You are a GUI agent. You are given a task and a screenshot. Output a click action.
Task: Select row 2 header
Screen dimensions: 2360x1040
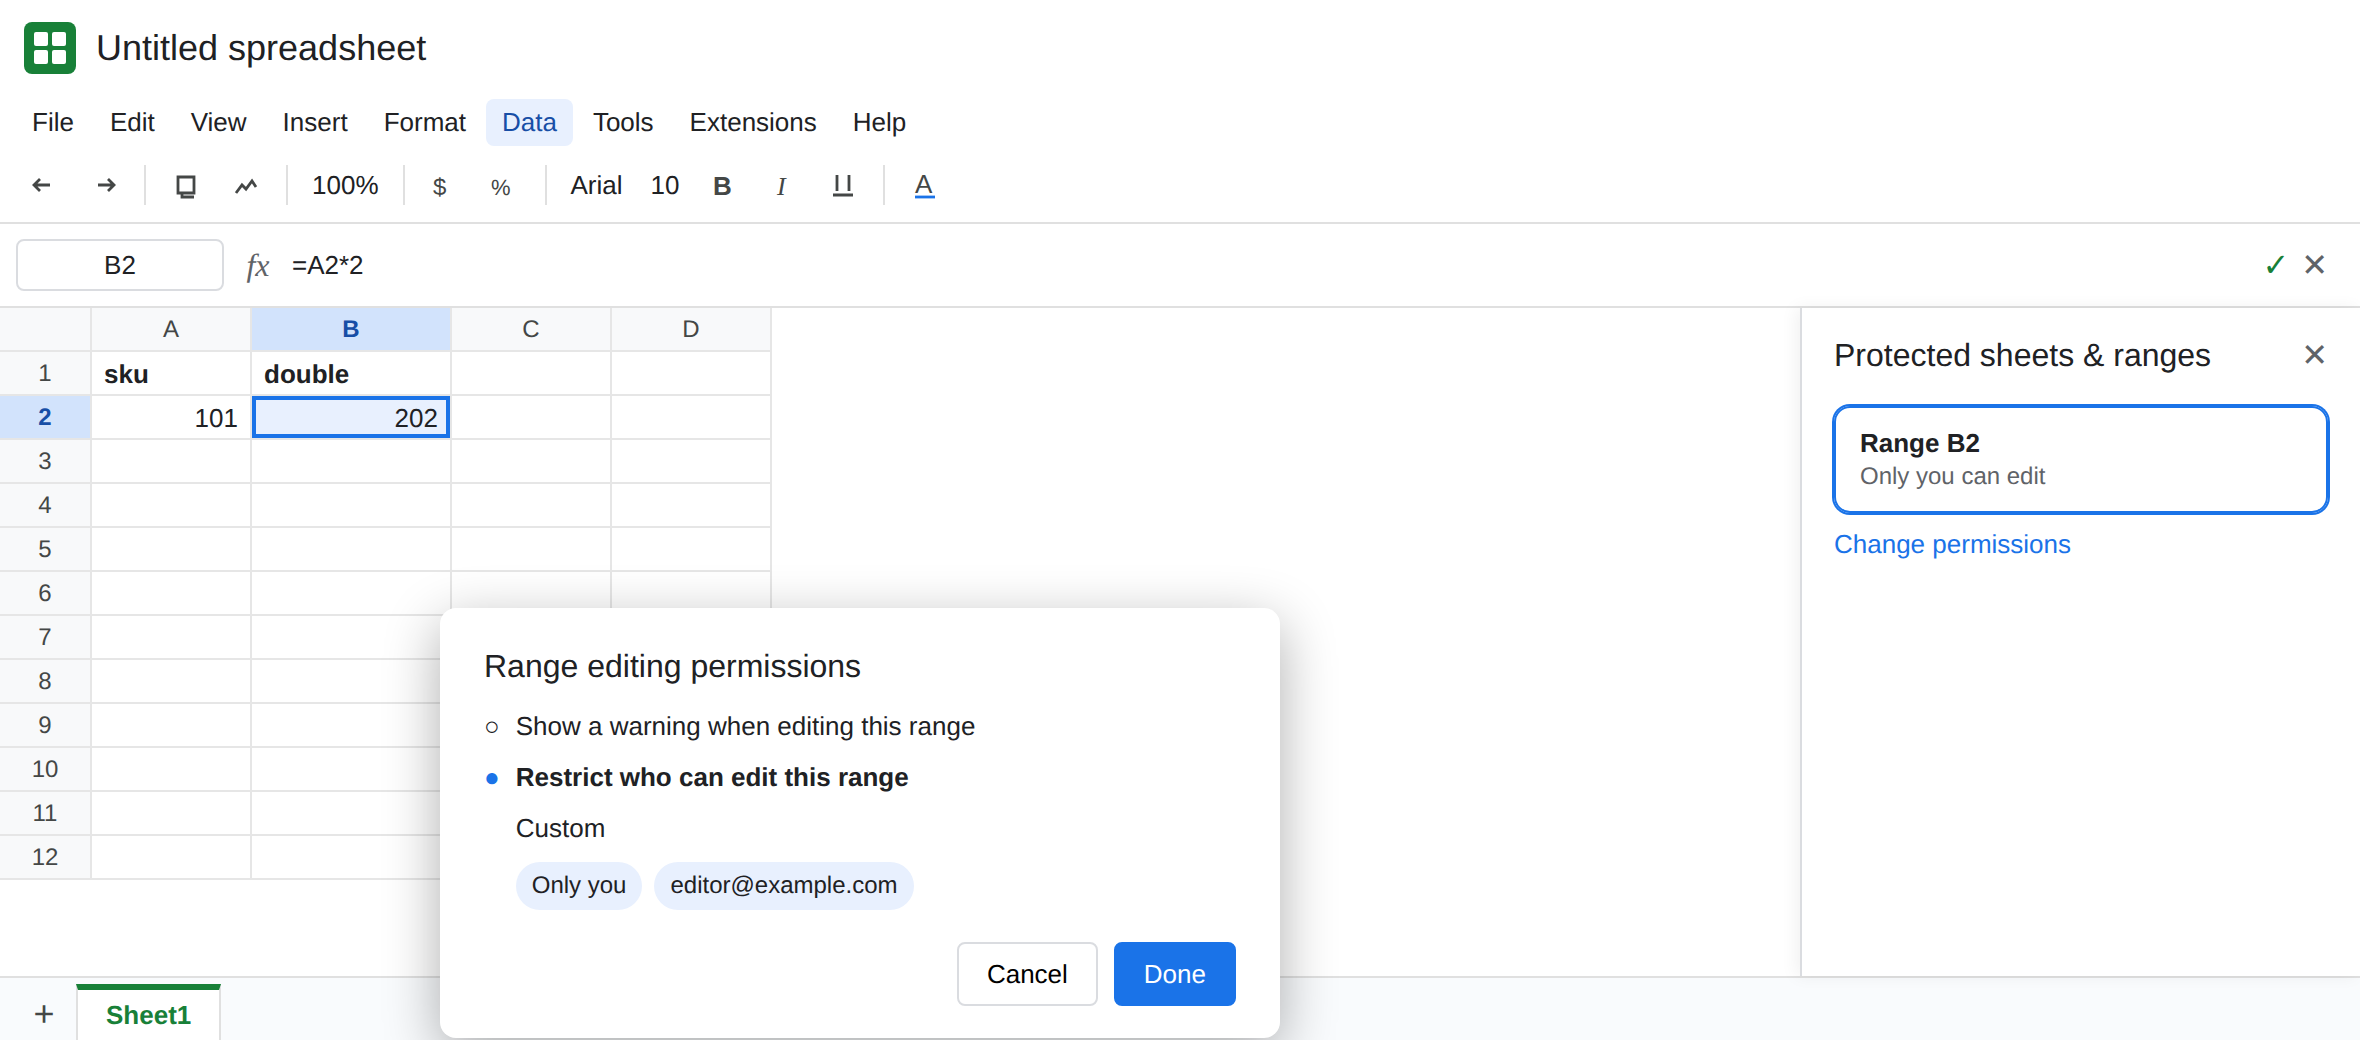[x=45, y=418]
